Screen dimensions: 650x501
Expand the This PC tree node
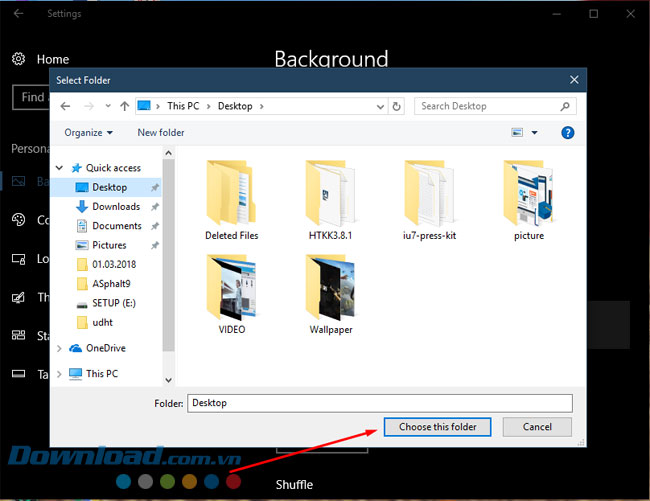59,374
